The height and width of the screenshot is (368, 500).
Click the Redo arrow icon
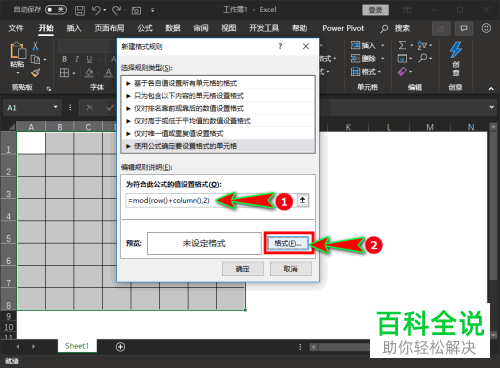pyautogui.click(x=116, y=11)
